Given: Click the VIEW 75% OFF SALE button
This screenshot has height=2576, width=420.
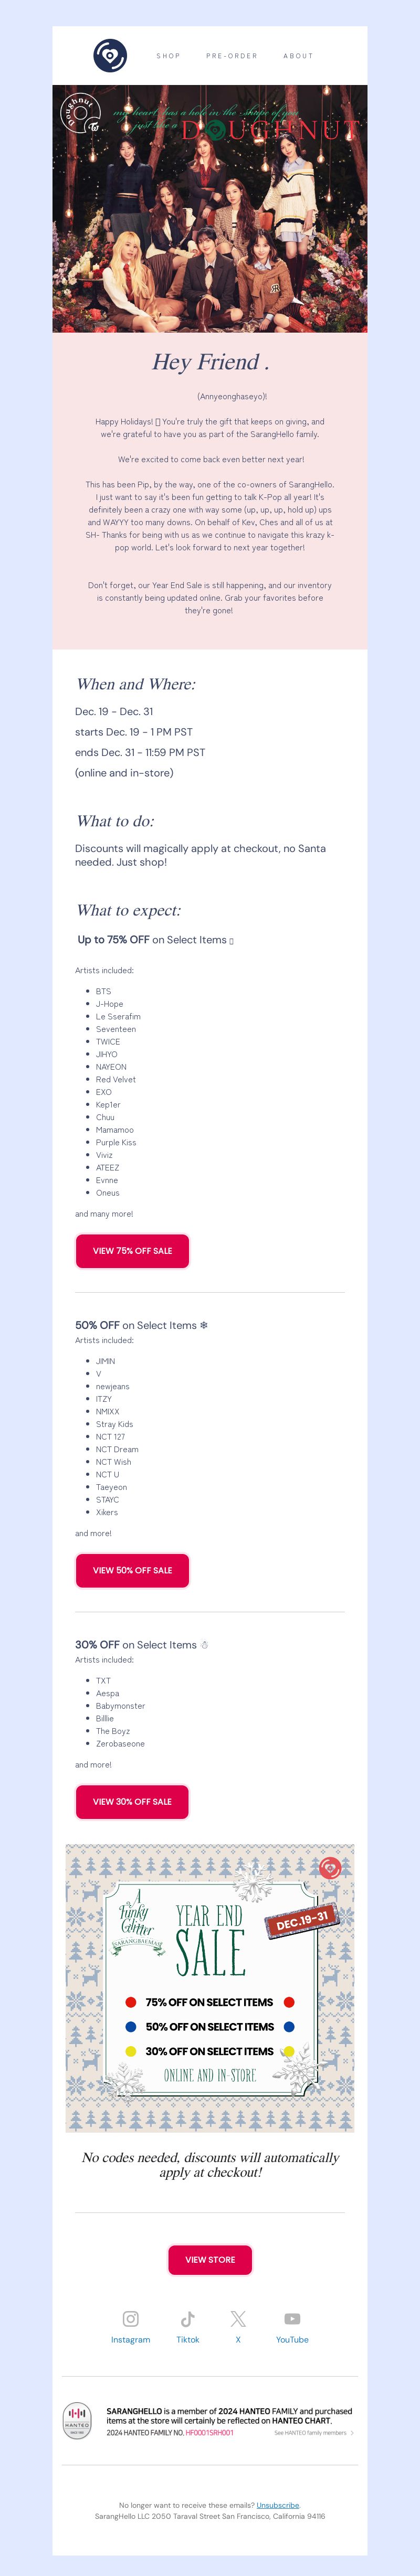Looking at the screenshot, I should click(x=132, y=1250).
